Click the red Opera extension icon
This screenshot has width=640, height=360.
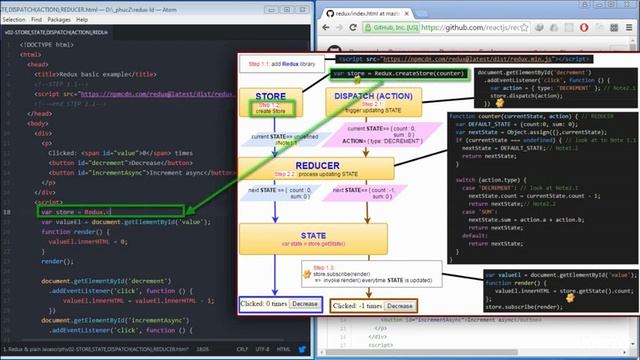pyautogui.click(x=584, y=27)
